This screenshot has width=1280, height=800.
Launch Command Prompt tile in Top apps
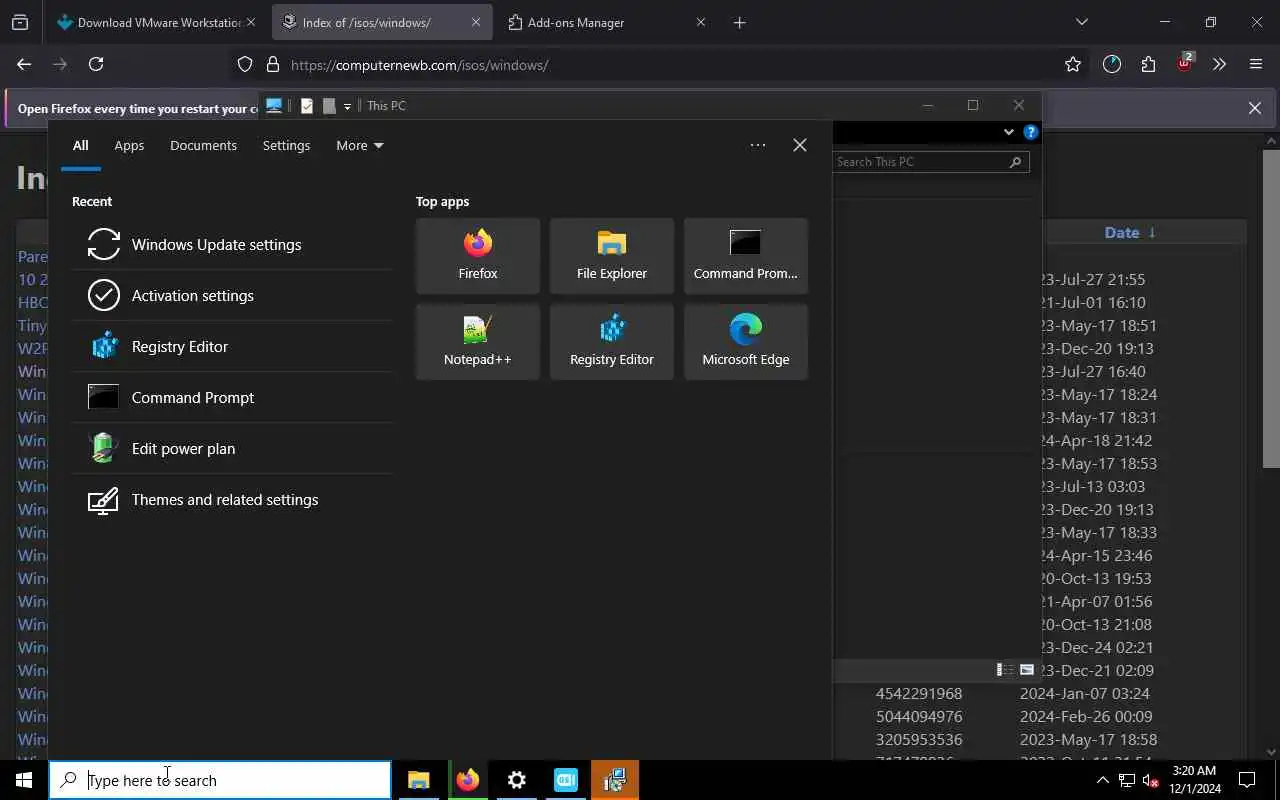746,256
